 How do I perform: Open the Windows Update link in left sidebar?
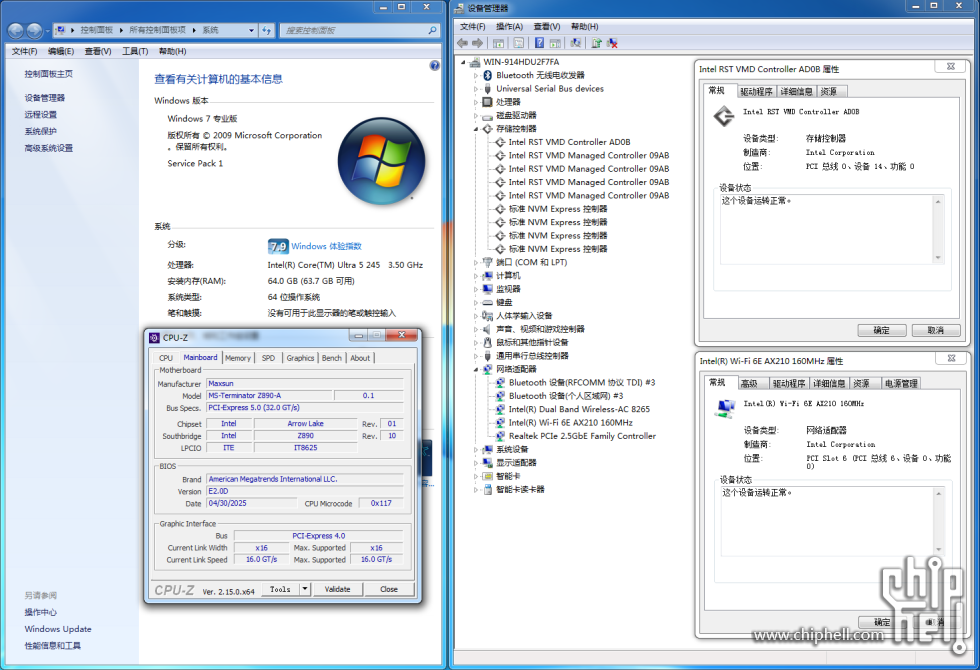tap(57, 629)
